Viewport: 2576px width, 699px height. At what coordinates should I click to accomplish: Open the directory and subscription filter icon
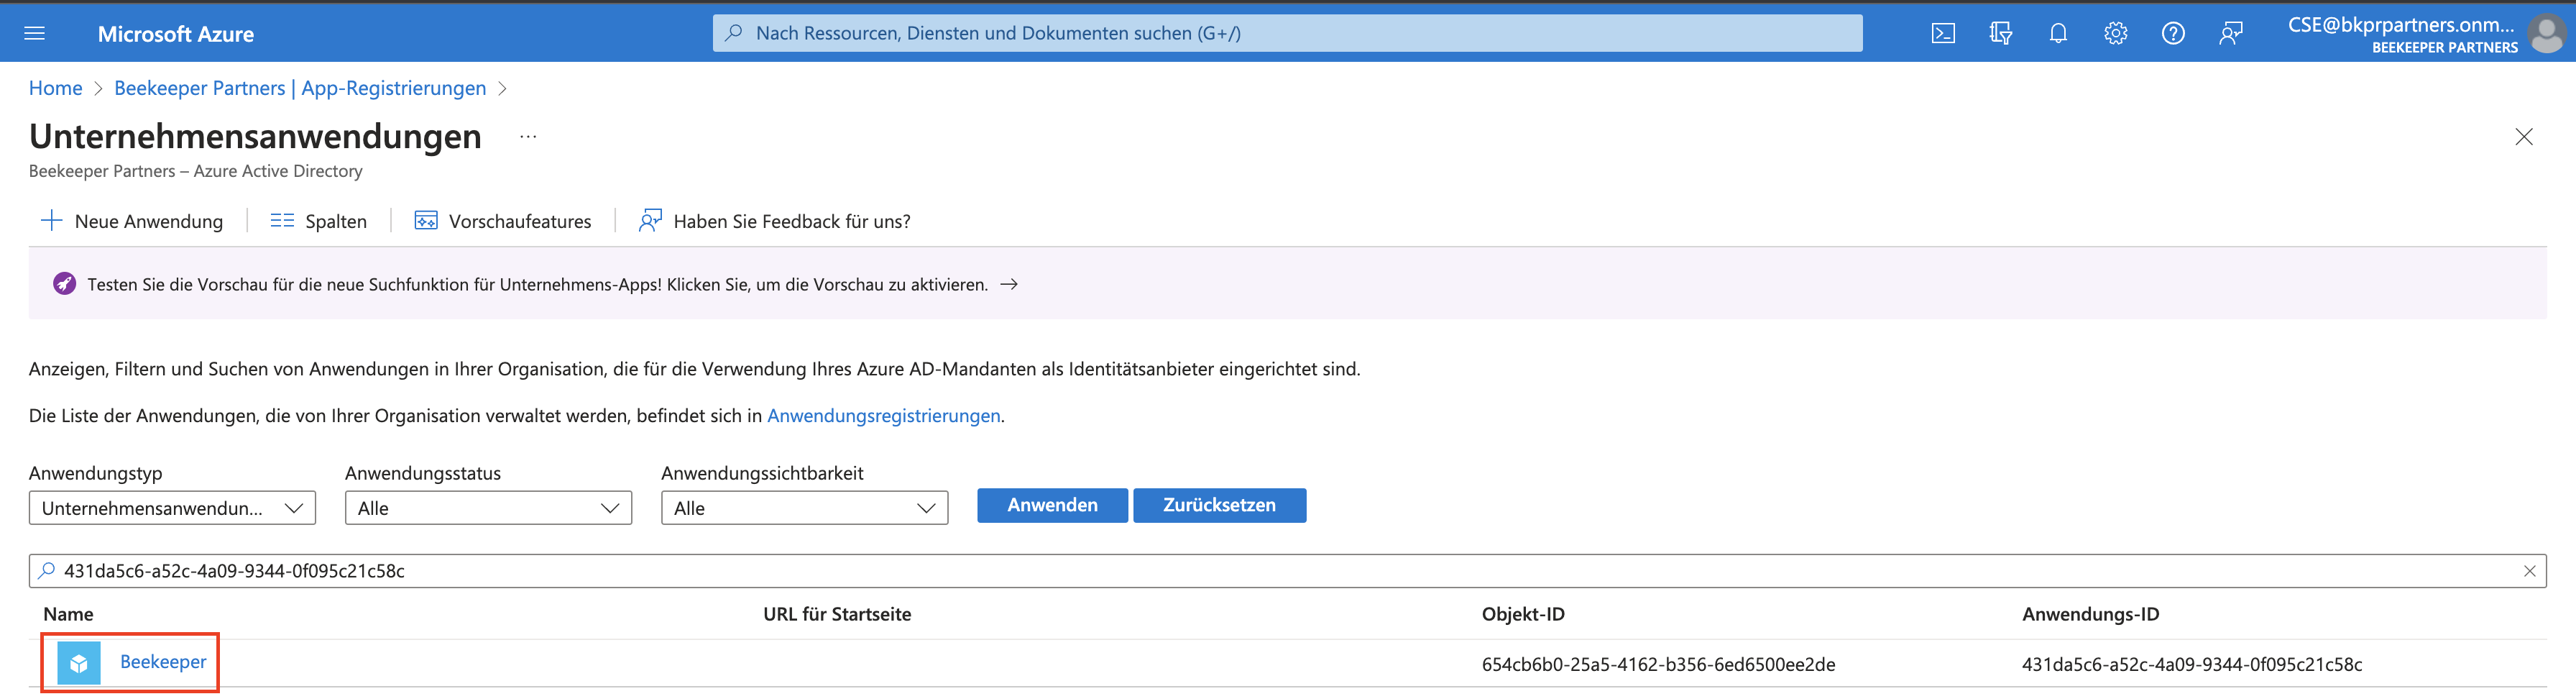pyautogui.click(x=2000, y=33)
